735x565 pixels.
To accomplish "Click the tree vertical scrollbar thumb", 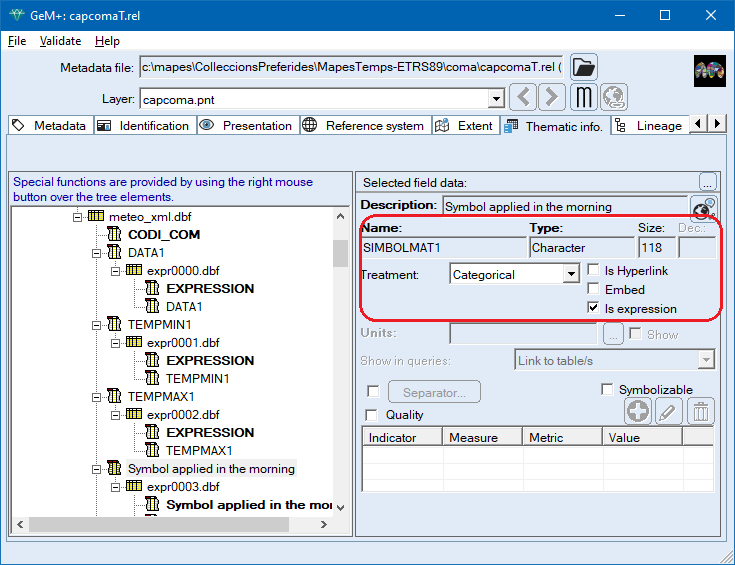I will [340, 253].
